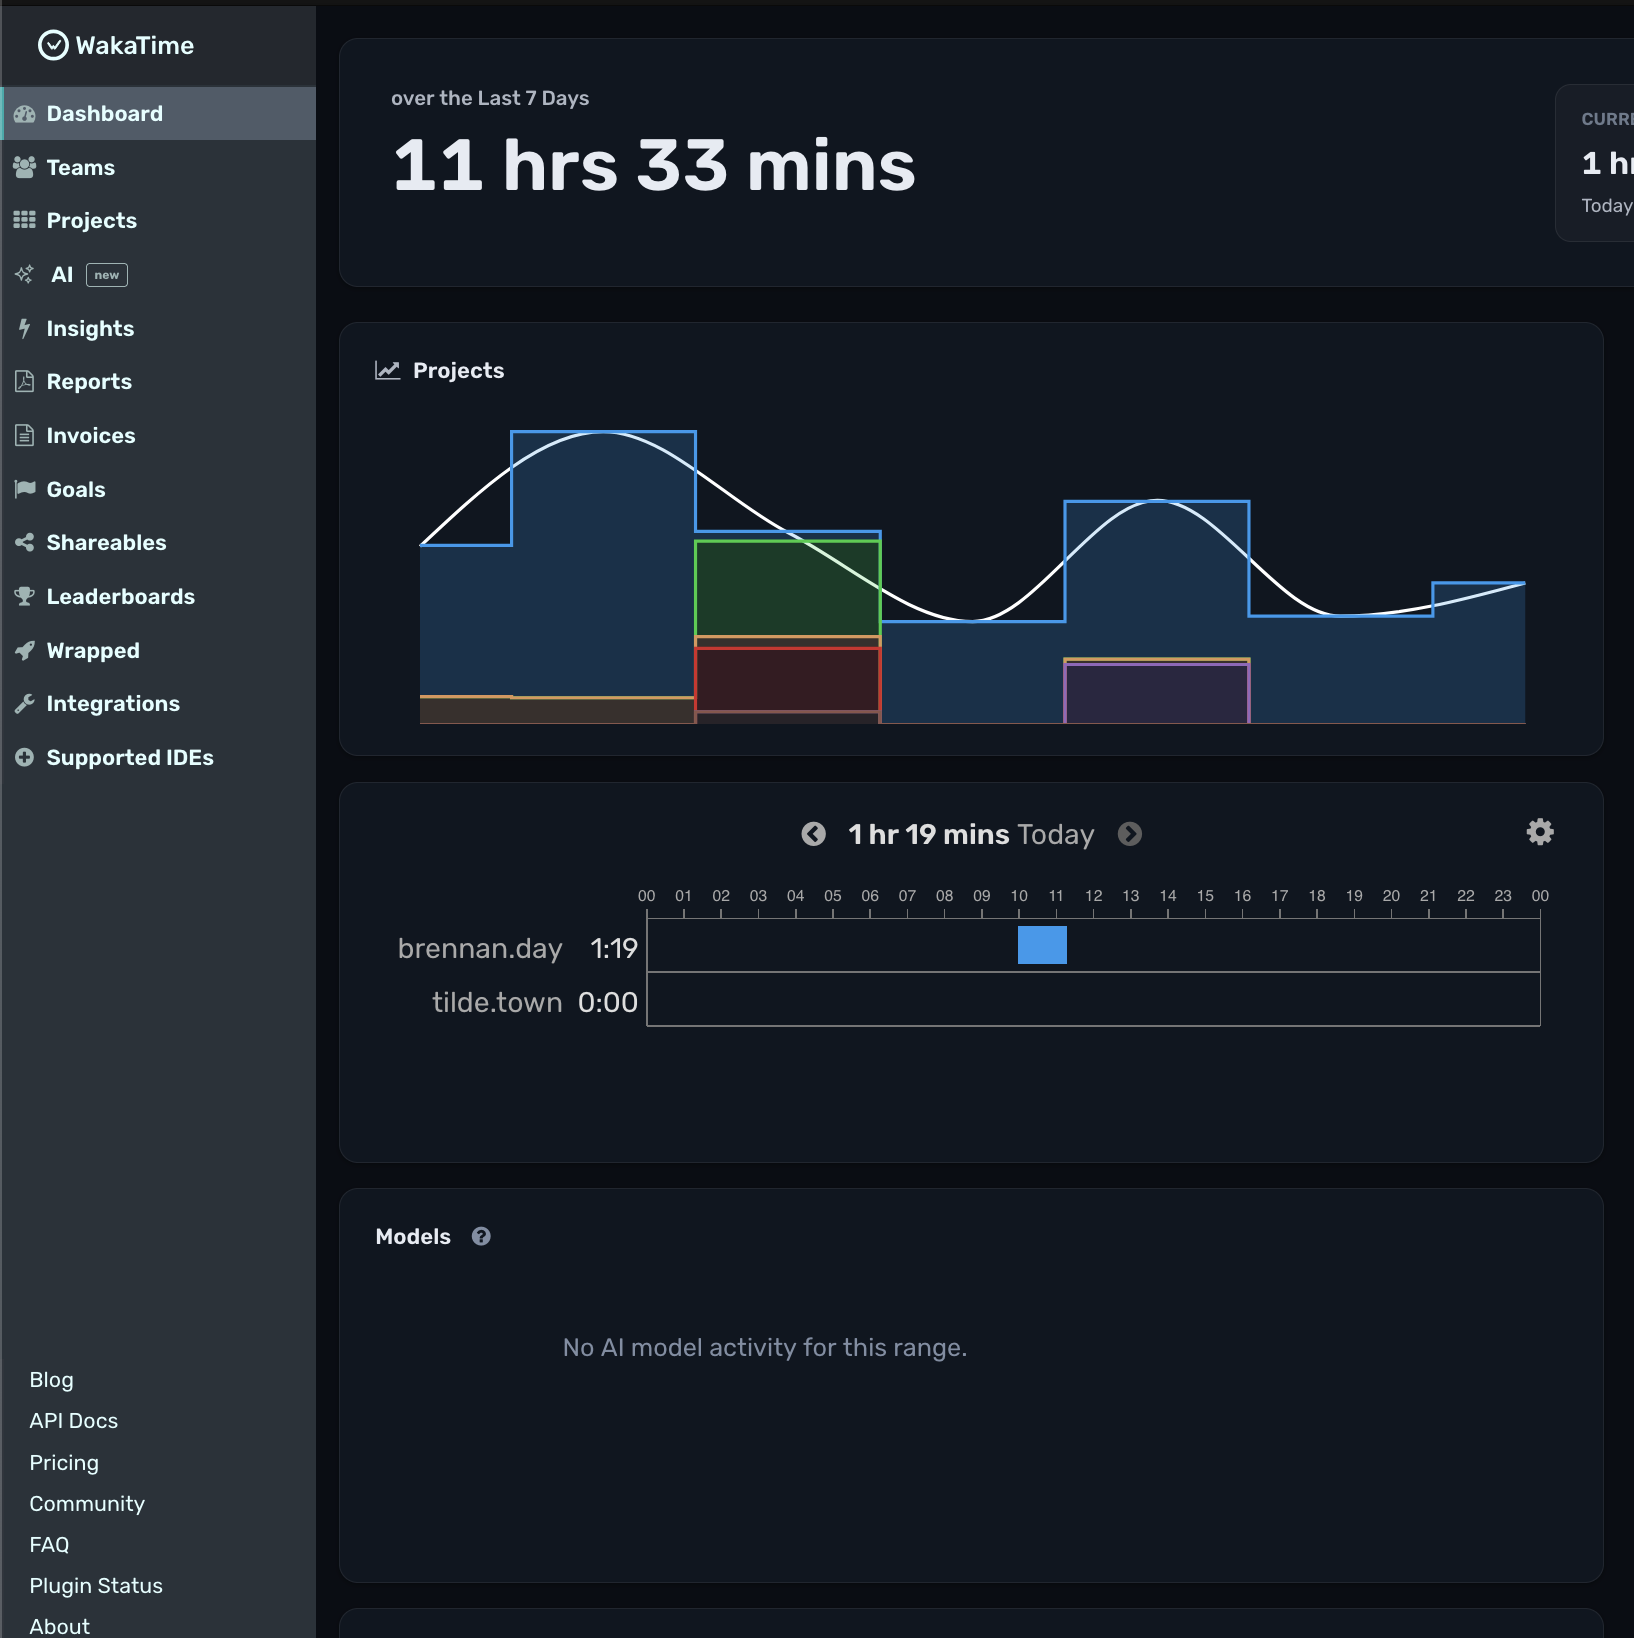Click the 1:19 duration for brennan.day
Viewport: 1634px width, 1638px height.
click(x=614, y=948)
